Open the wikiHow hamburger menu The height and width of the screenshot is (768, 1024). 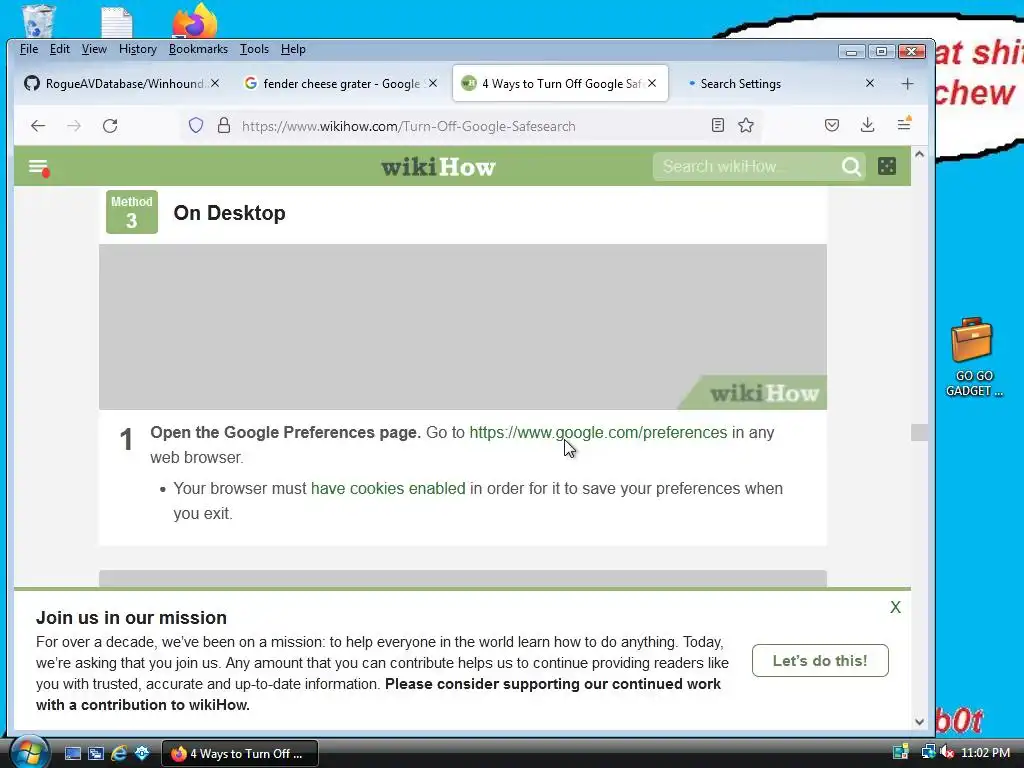pos(39,167)
